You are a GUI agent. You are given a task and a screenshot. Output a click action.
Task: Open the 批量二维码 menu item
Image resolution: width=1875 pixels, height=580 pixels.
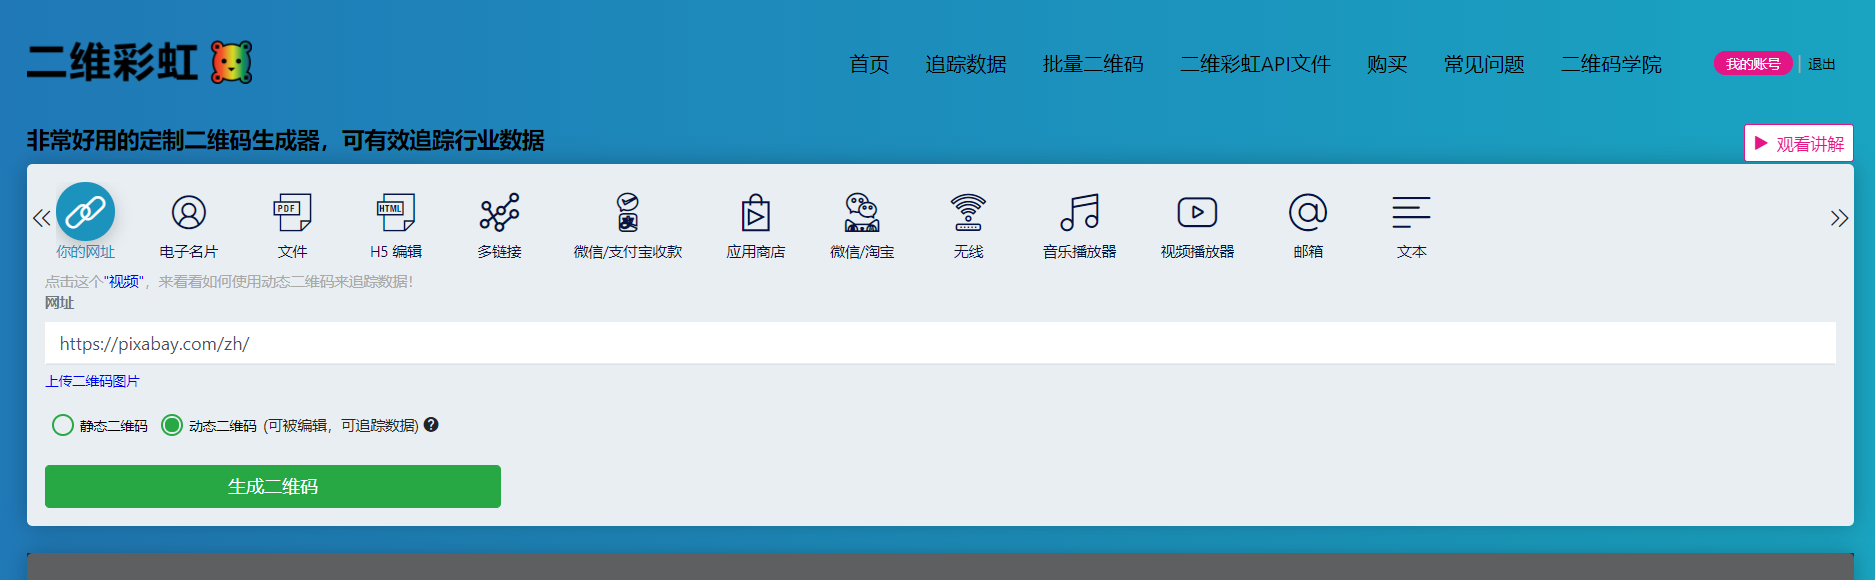click(1093, 64)
